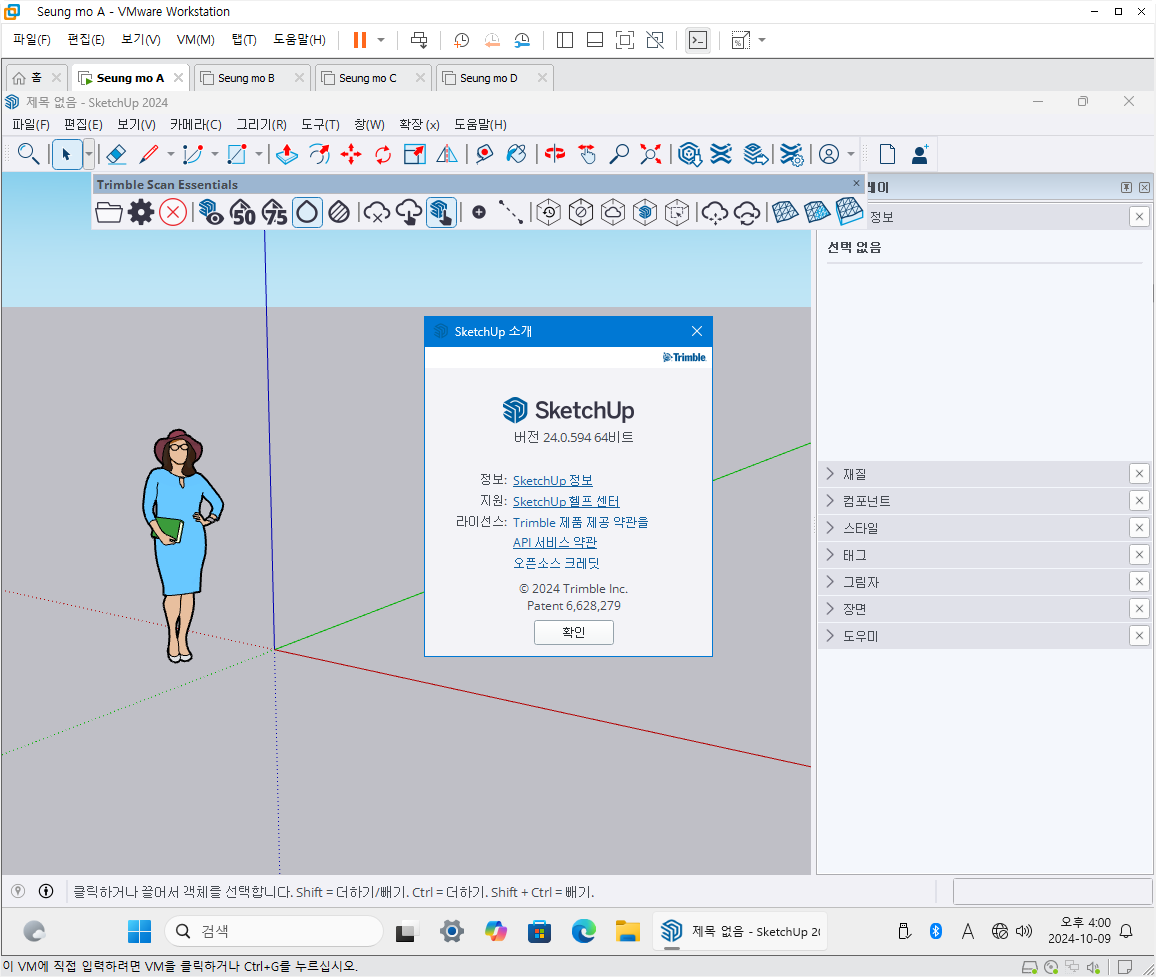Open the API 서비스 약관 link
This screenshot has height=977, width=1156.
(555, 543)
